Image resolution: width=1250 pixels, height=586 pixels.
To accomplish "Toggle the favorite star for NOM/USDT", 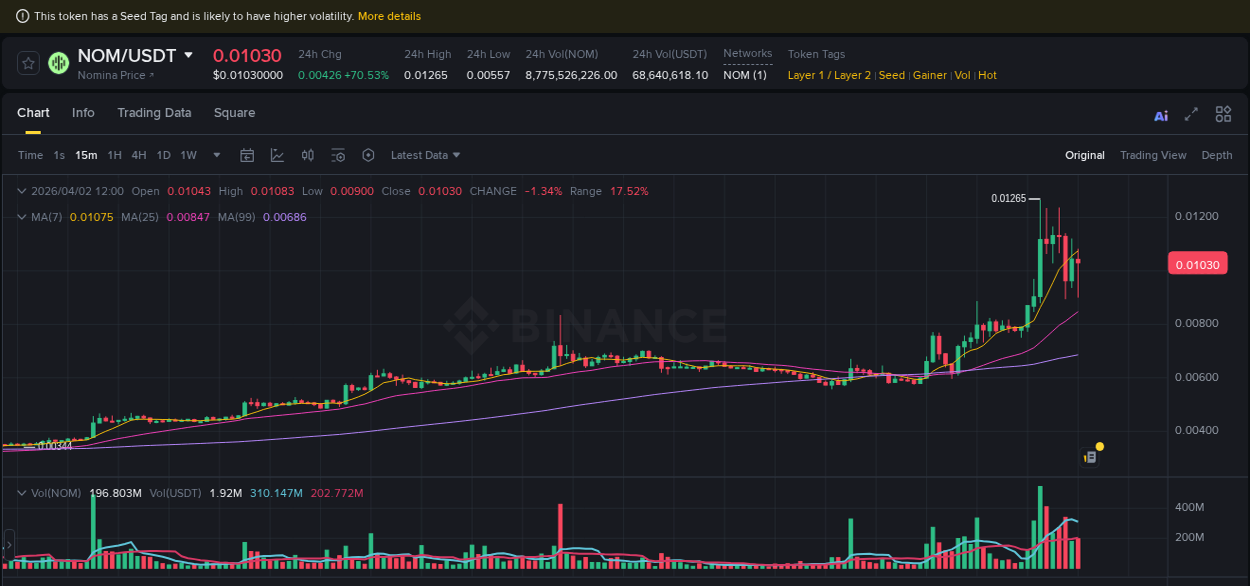I will [27, 63].
